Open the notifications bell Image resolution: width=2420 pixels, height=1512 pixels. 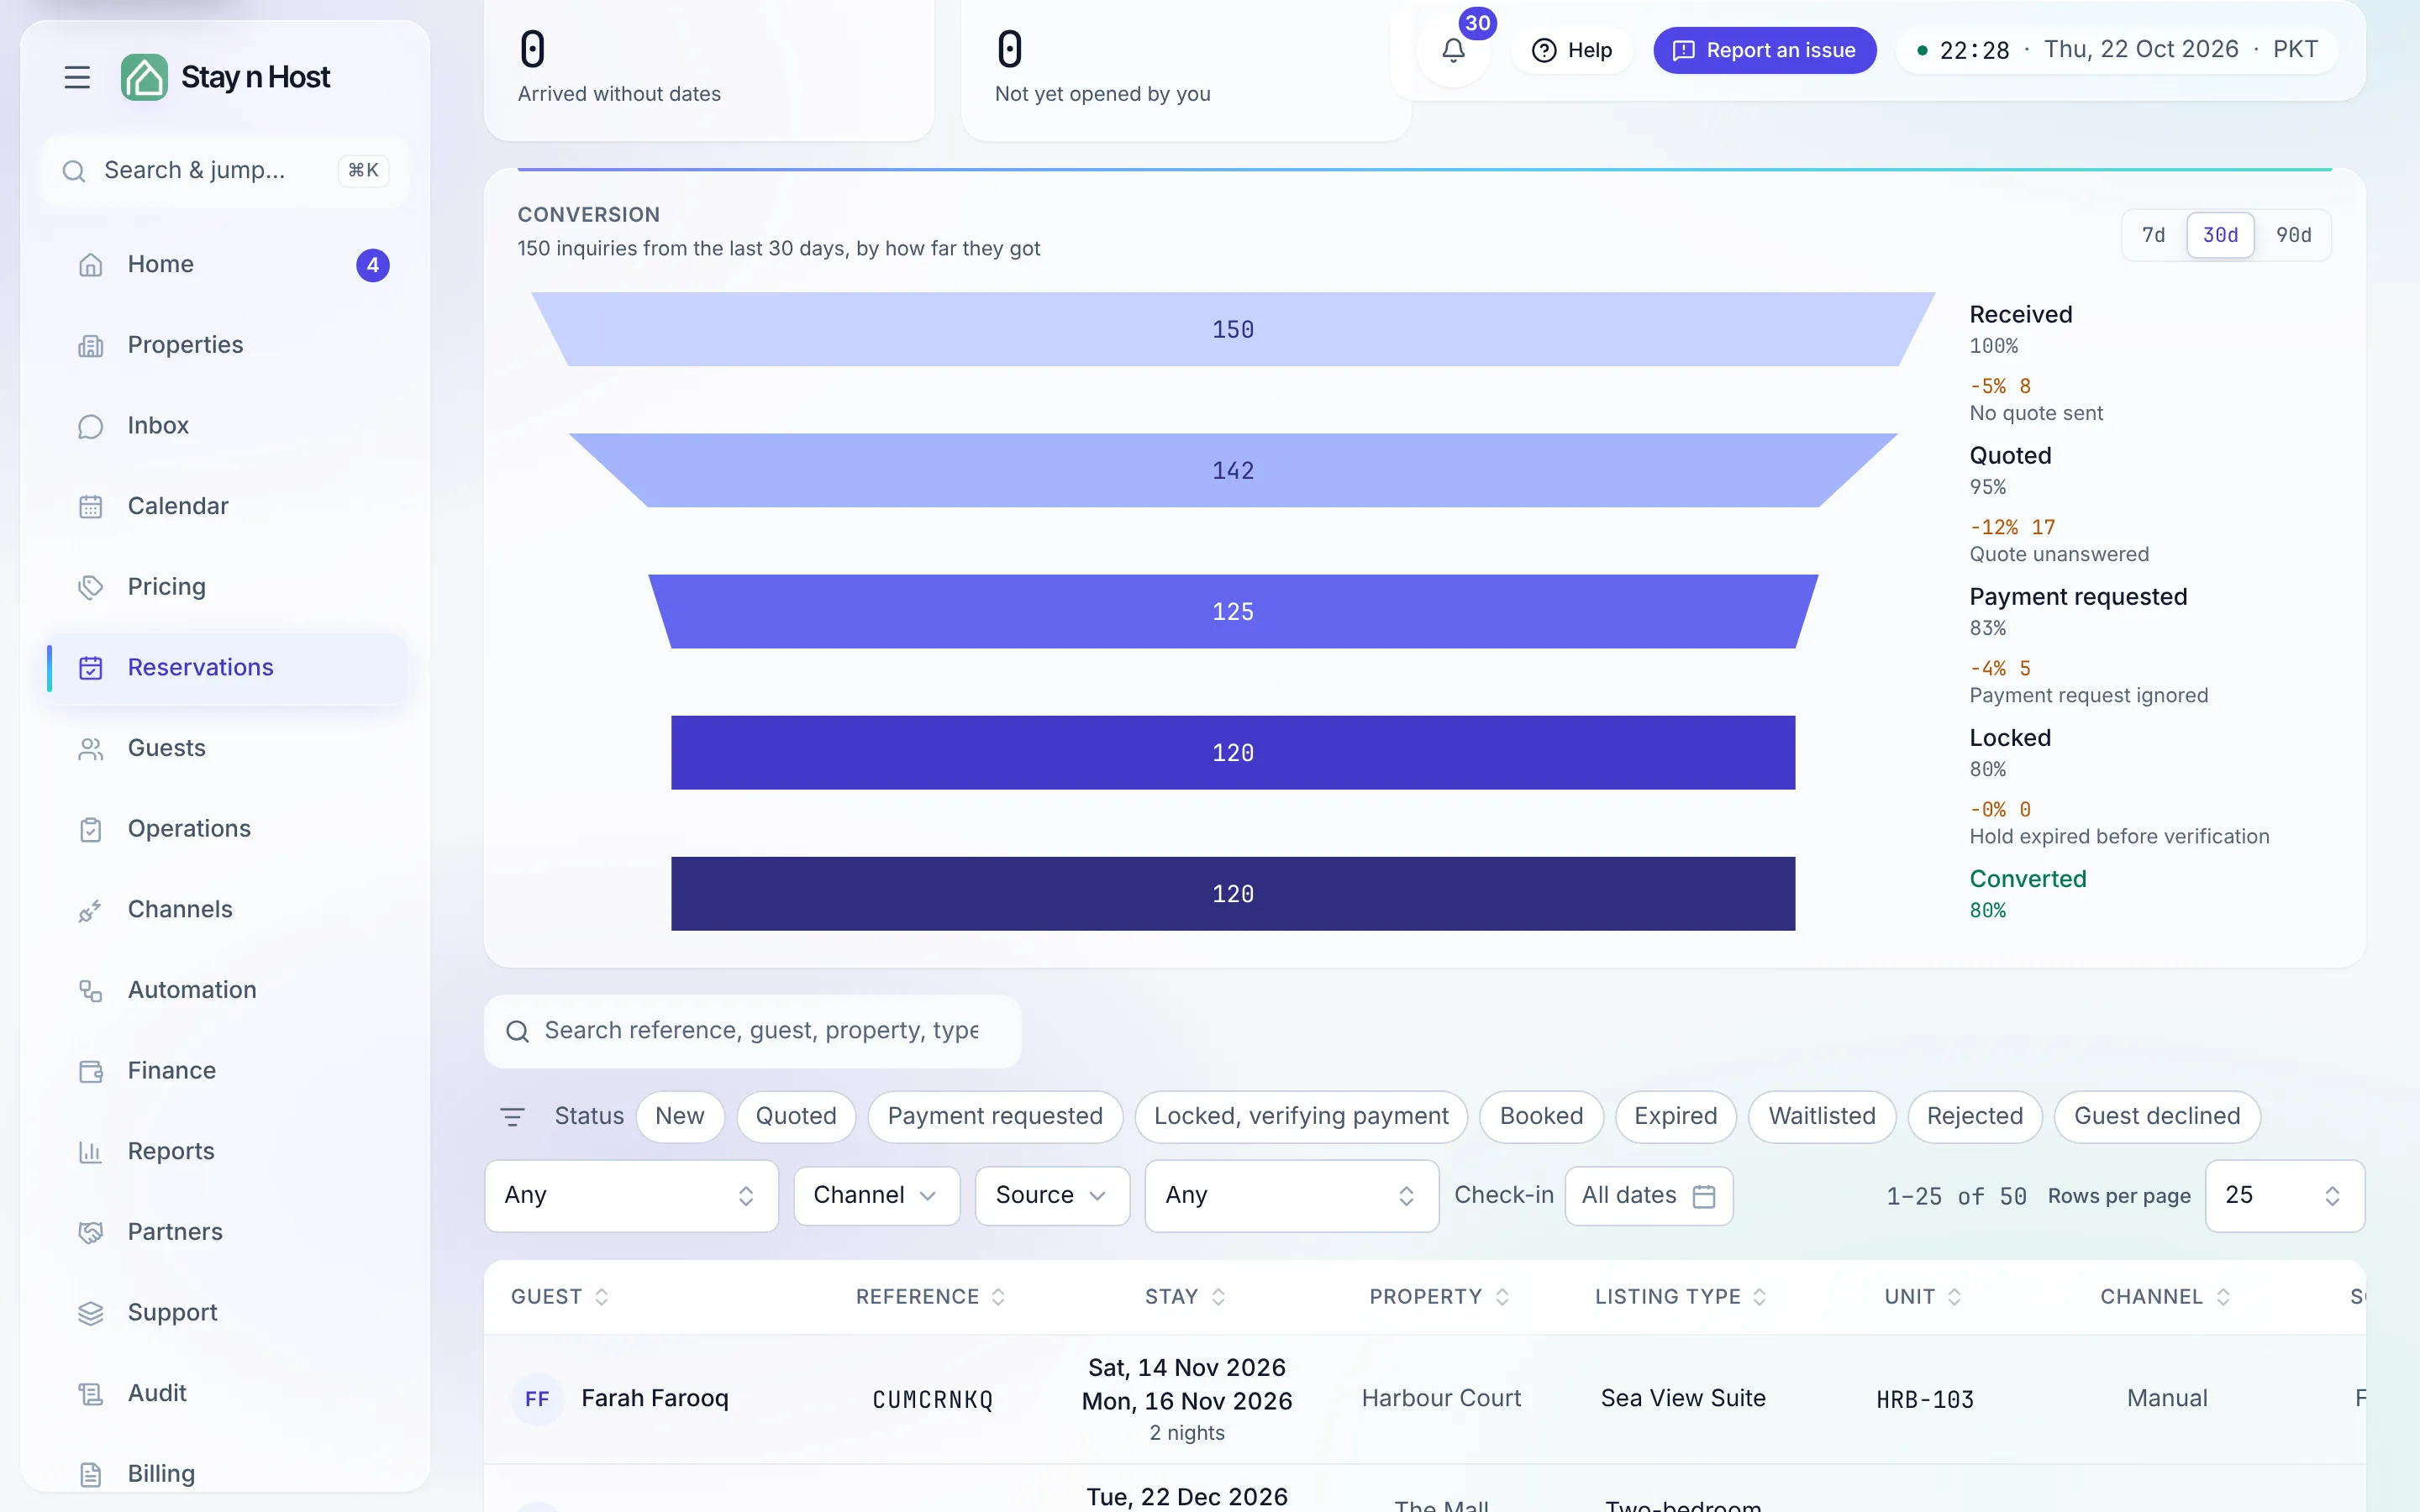pos(1453,50)
